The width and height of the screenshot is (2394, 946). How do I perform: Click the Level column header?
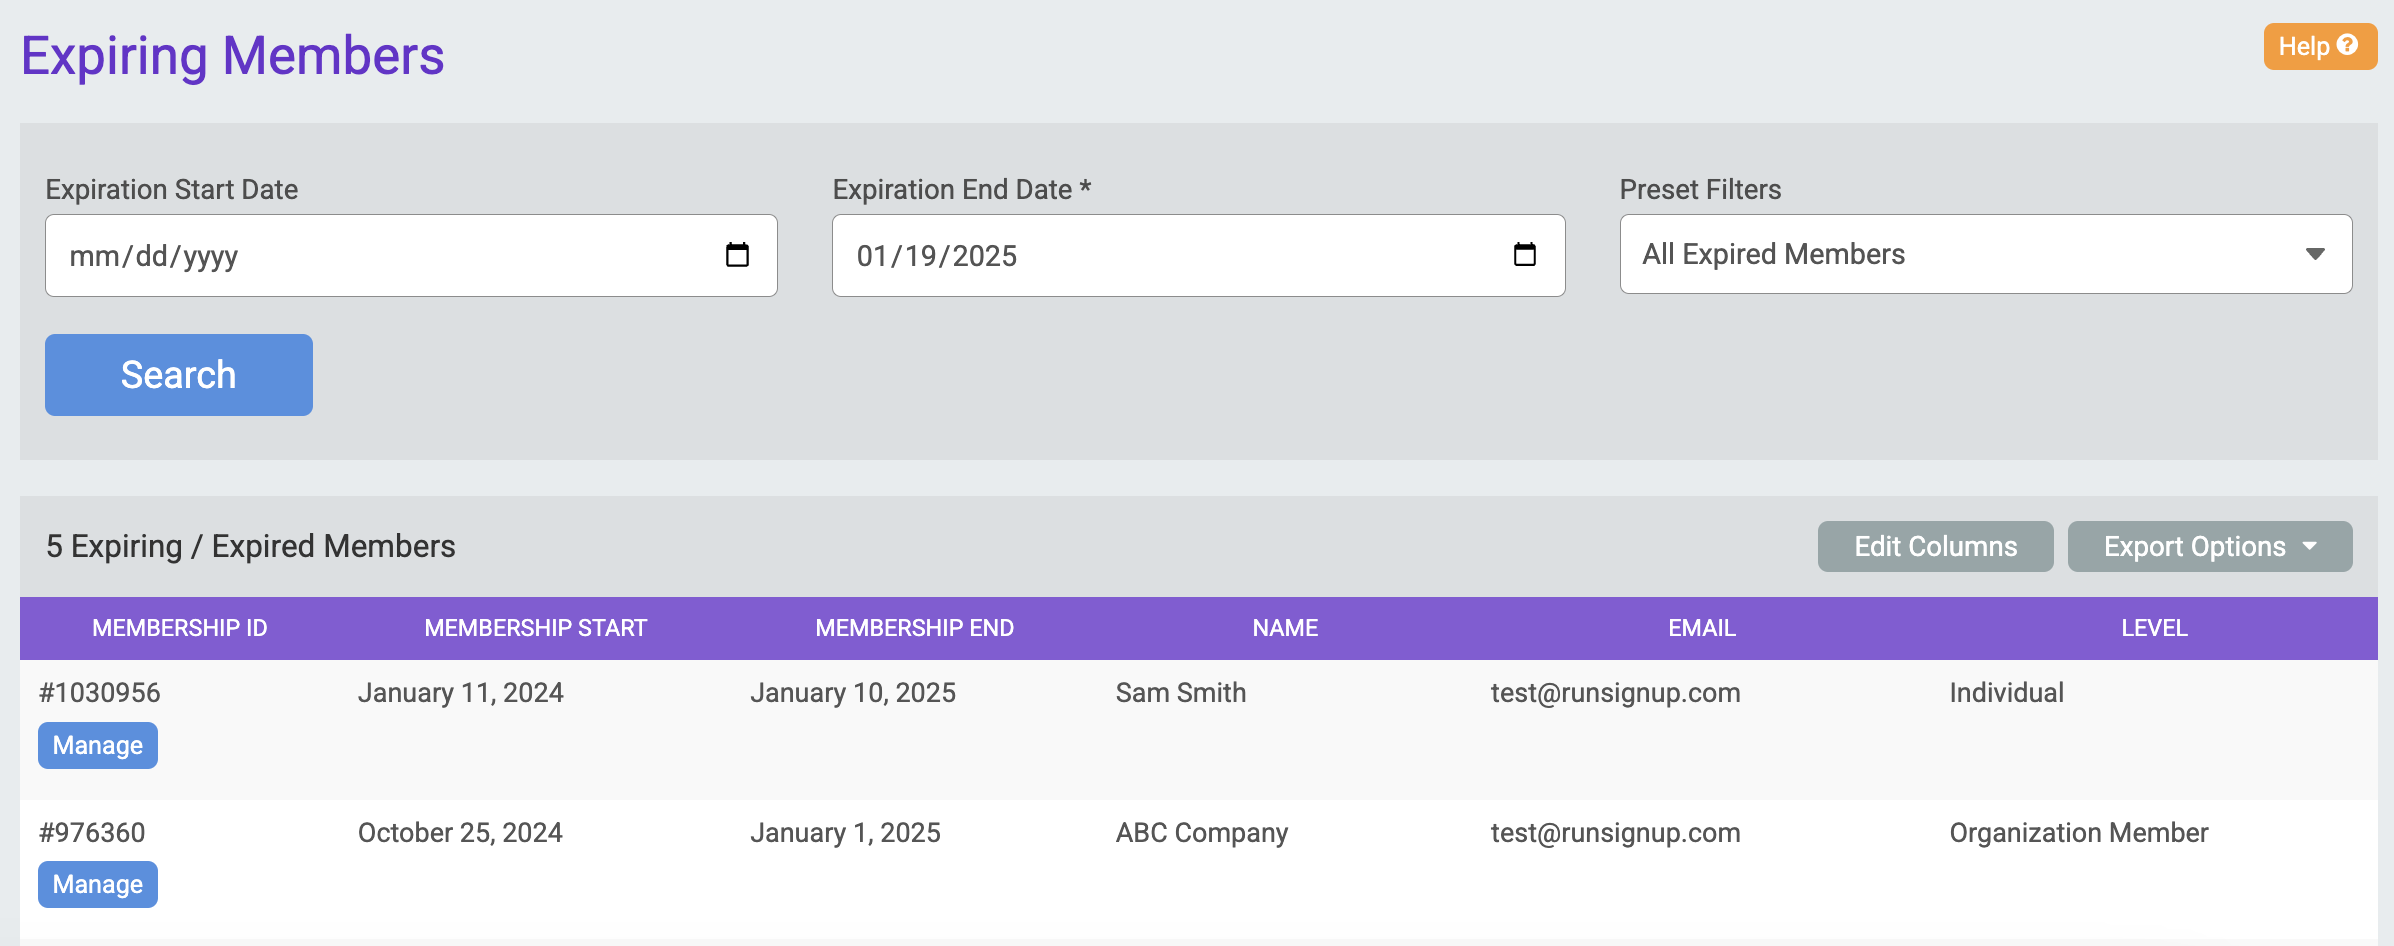[x=2154, y=628]
